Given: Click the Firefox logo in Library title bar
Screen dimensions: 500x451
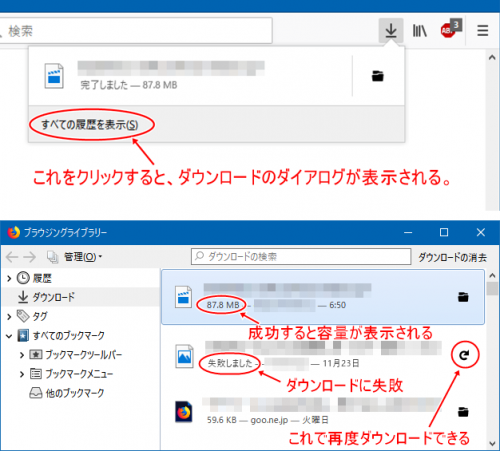Looking at the screenshot, I should tap(14, 232).
